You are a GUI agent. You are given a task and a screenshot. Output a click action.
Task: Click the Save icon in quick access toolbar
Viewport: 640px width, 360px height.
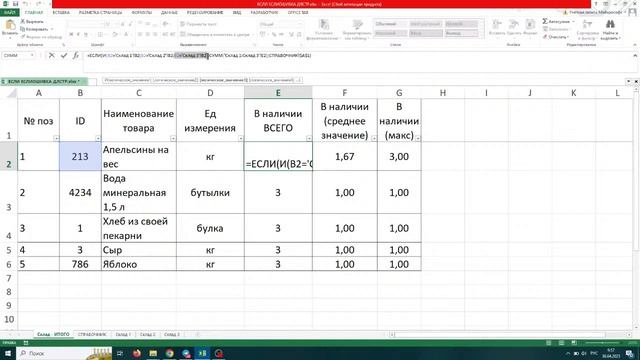[x=16, y=4]
